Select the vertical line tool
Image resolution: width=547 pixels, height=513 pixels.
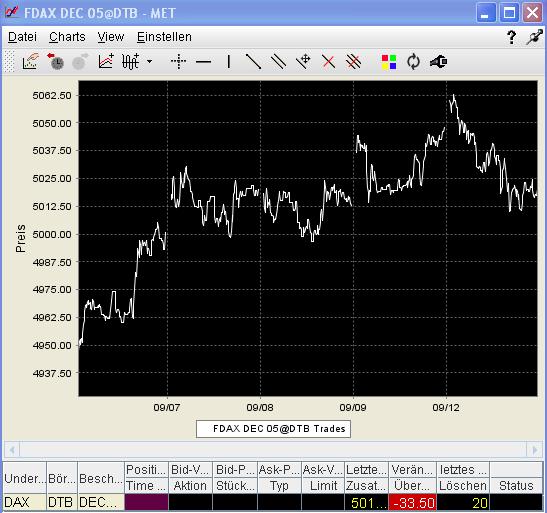click(x=228, y=62)
